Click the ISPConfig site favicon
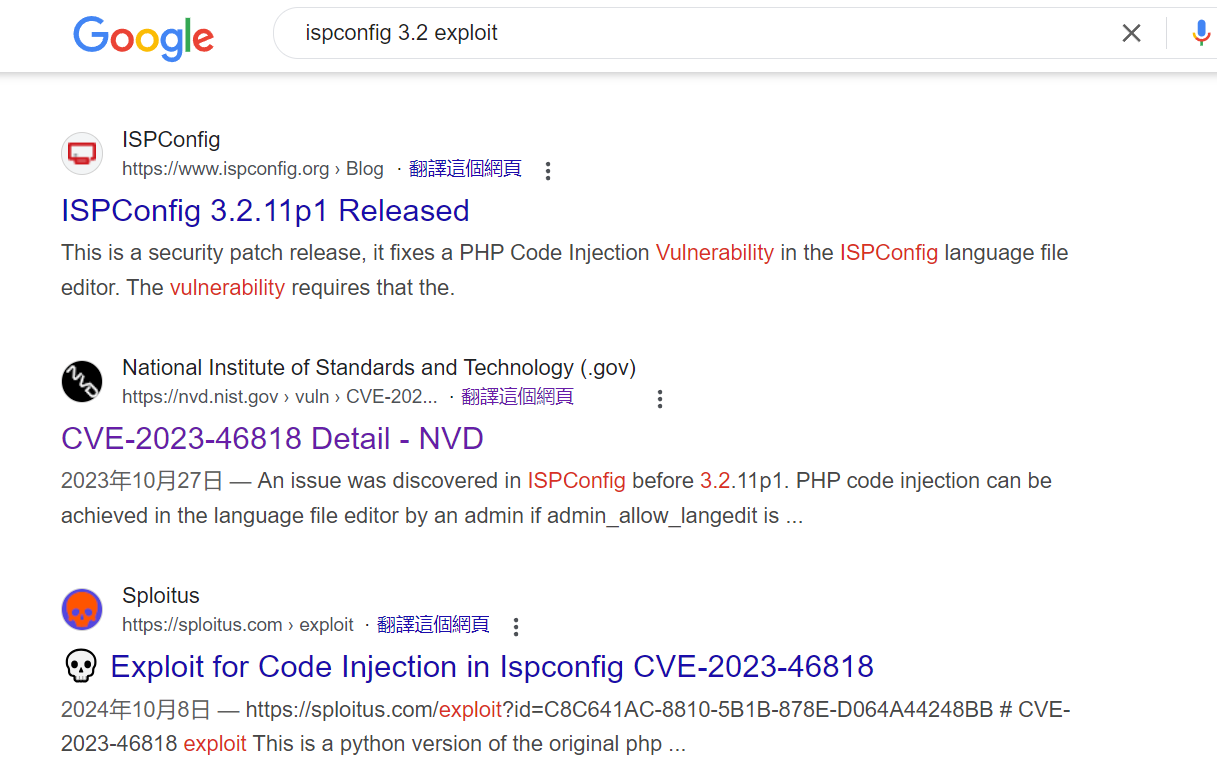This screenshot has width=1217, height=765. point(82,153)
